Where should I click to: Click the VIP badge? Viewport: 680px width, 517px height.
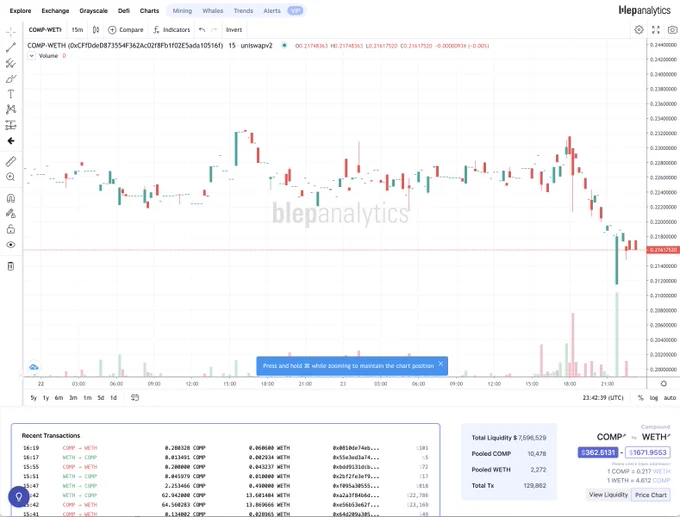(295, 10)
